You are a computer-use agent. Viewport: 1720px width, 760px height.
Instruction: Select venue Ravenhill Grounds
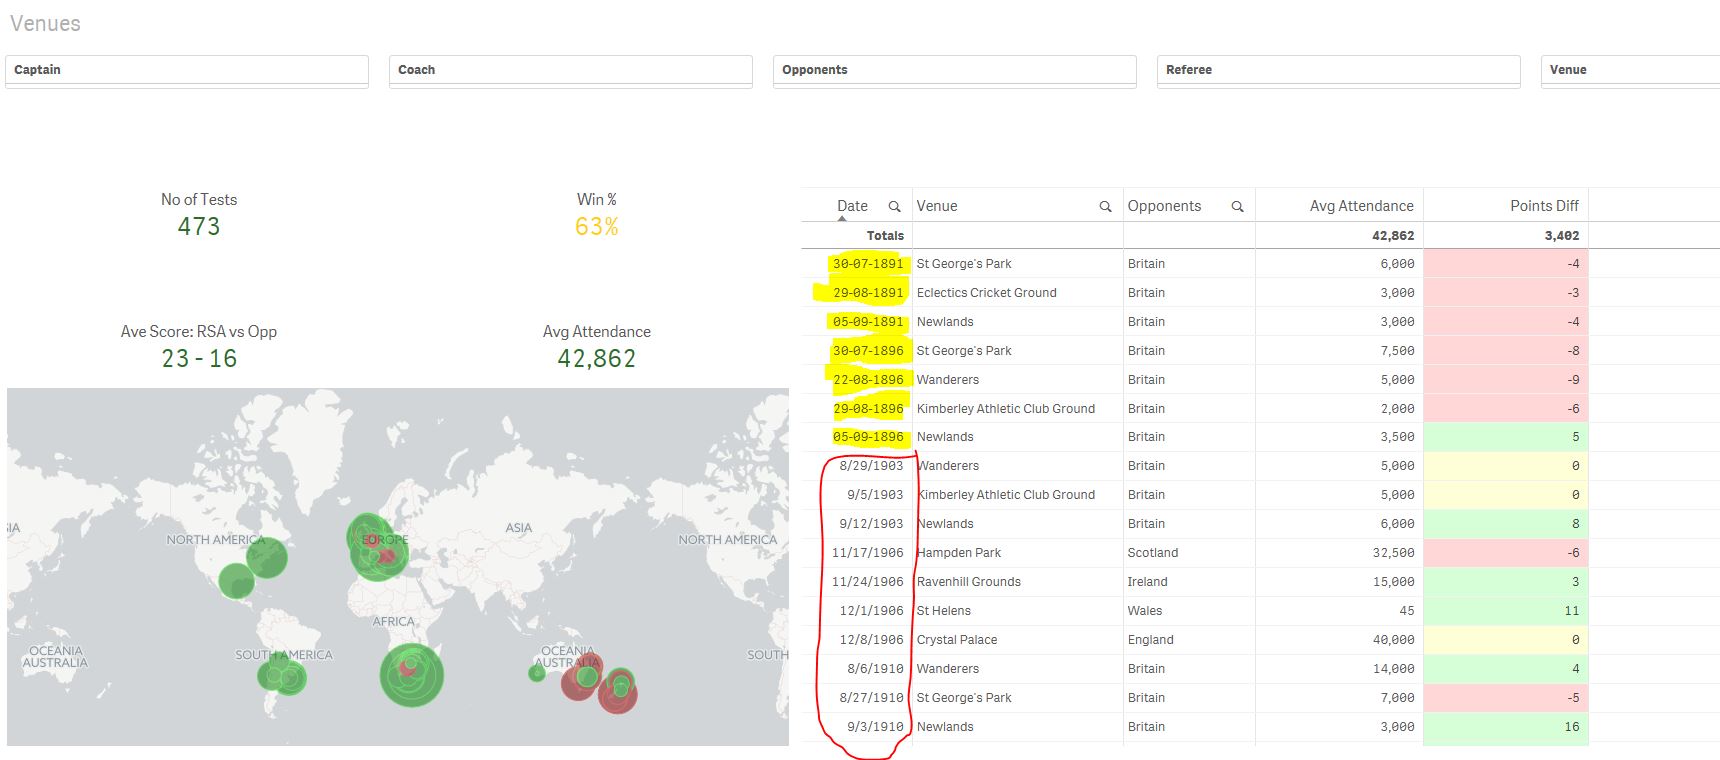tap(968, 582)
